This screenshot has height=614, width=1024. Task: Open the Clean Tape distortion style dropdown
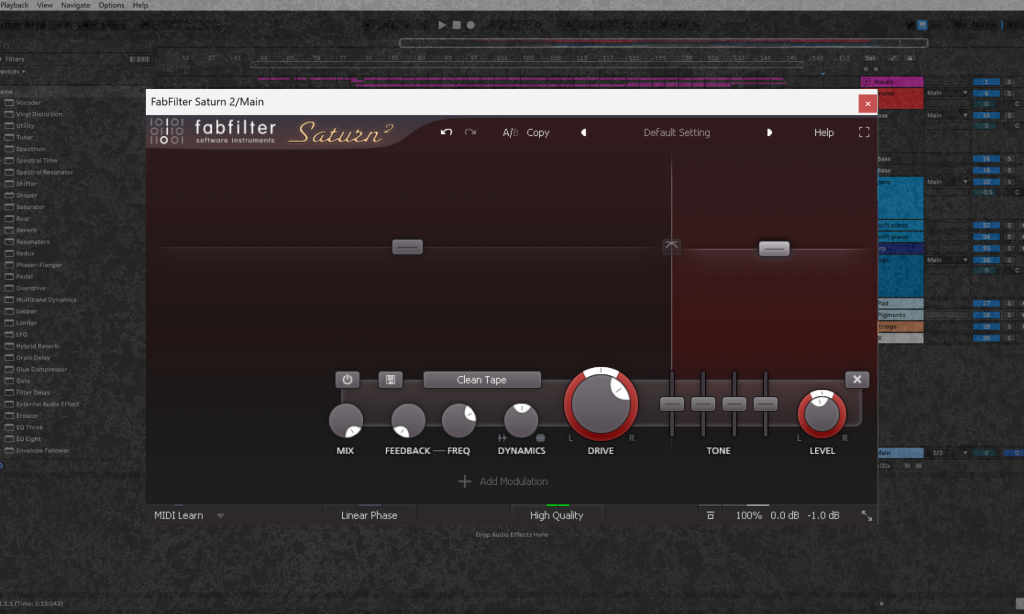482,380
